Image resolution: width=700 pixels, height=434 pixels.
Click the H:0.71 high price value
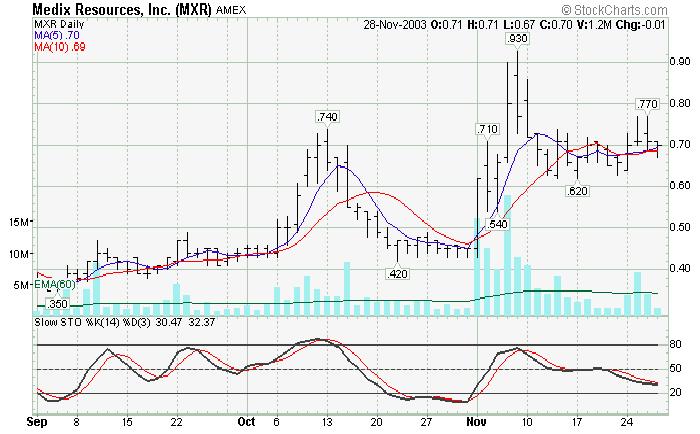482,24
